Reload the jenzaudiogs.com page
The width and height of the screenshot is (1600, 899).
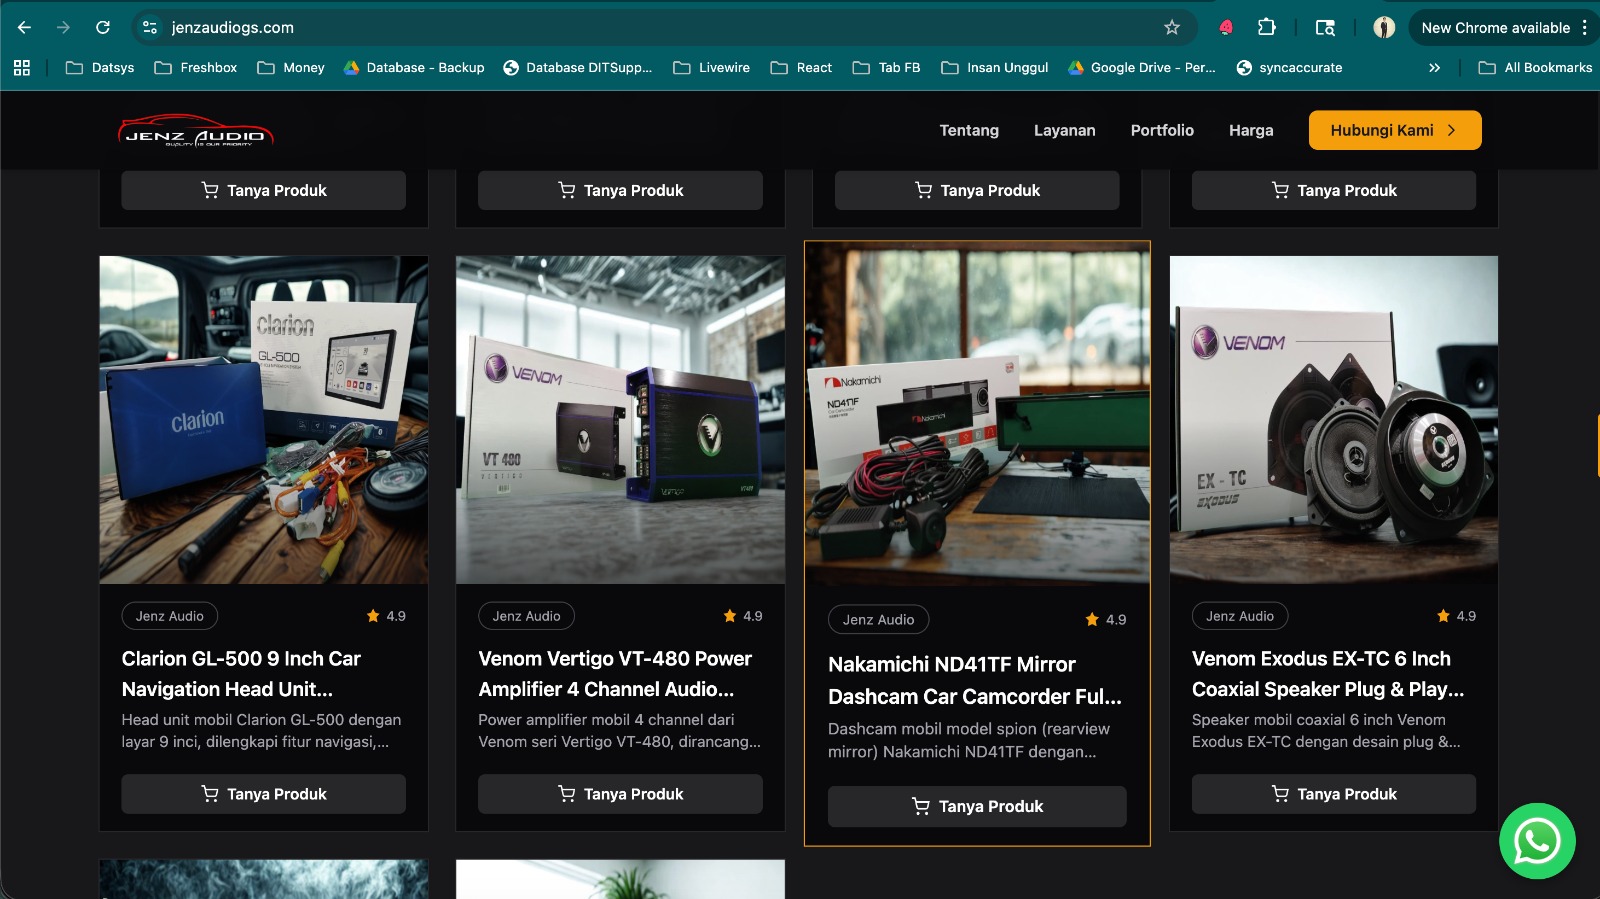click(102, 28)
